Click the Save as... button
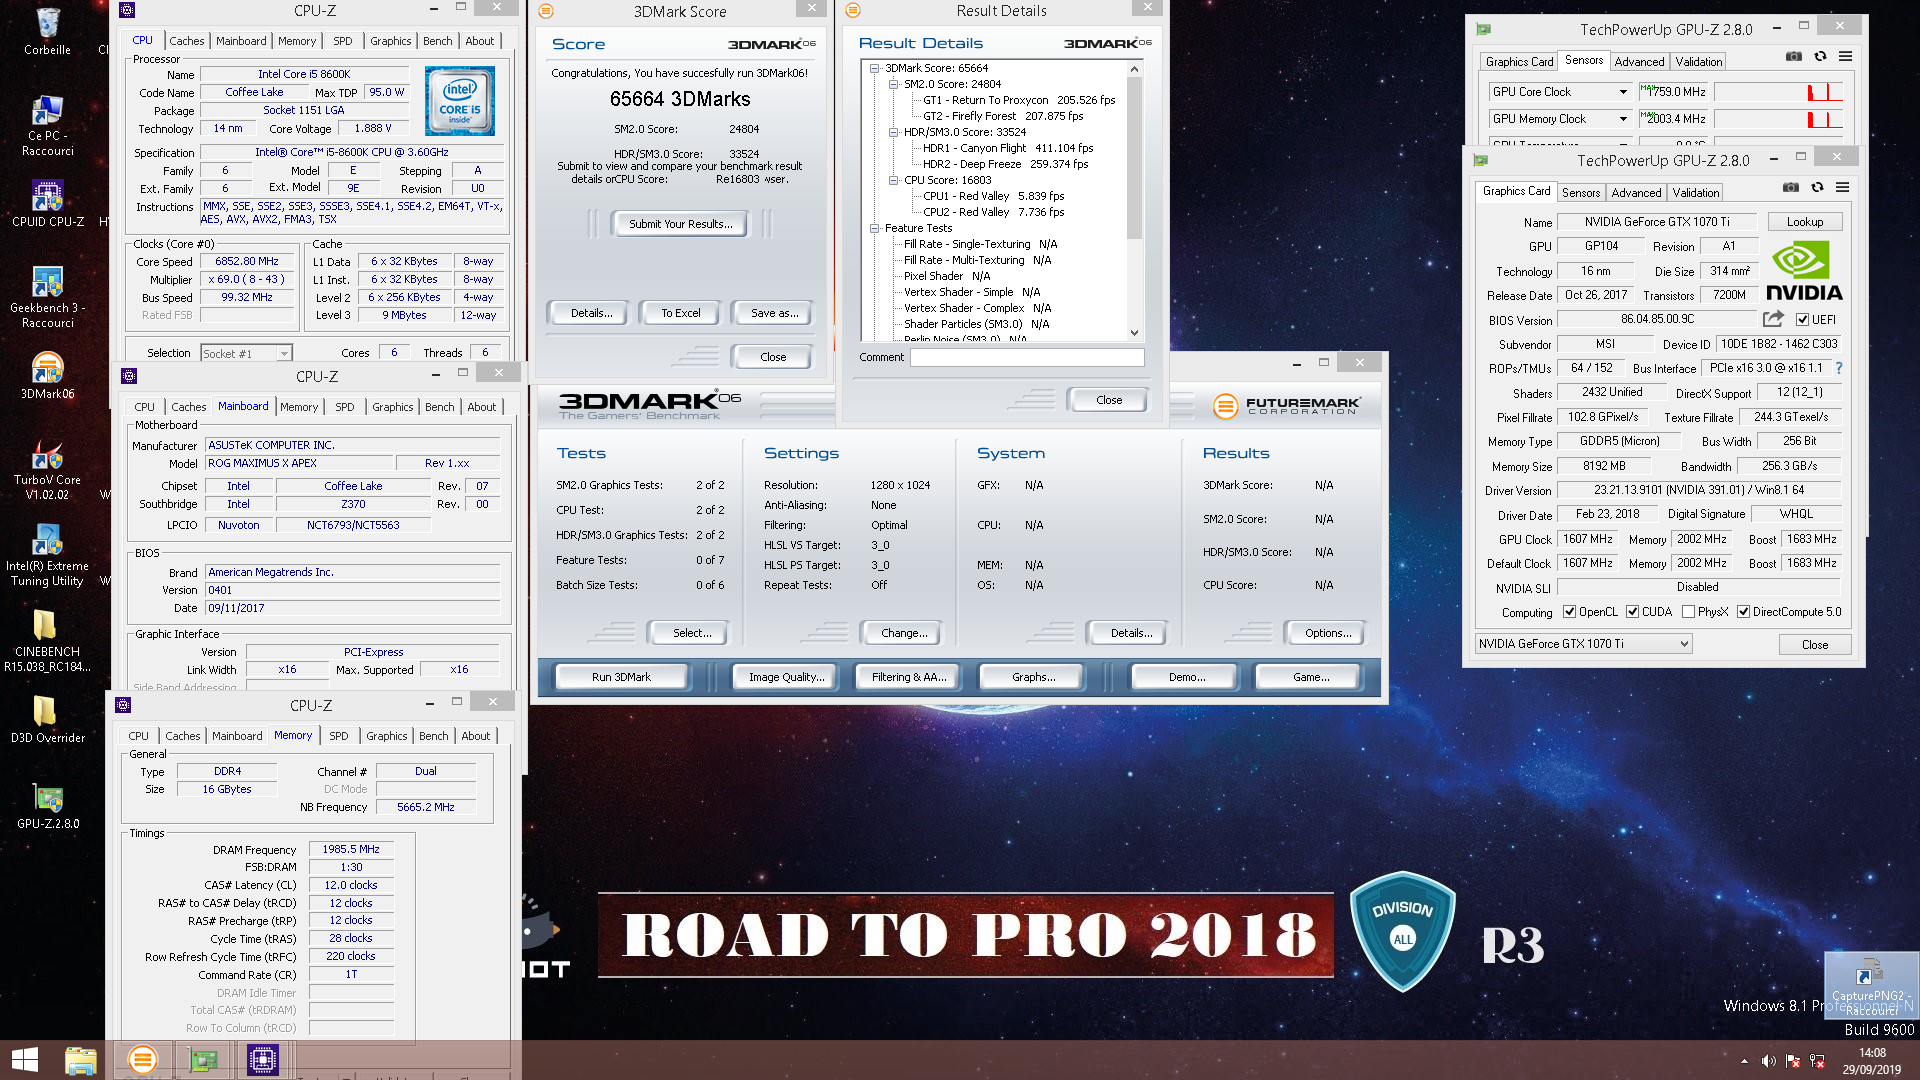Viewport: 1920px width, 1080px height. 774,313
